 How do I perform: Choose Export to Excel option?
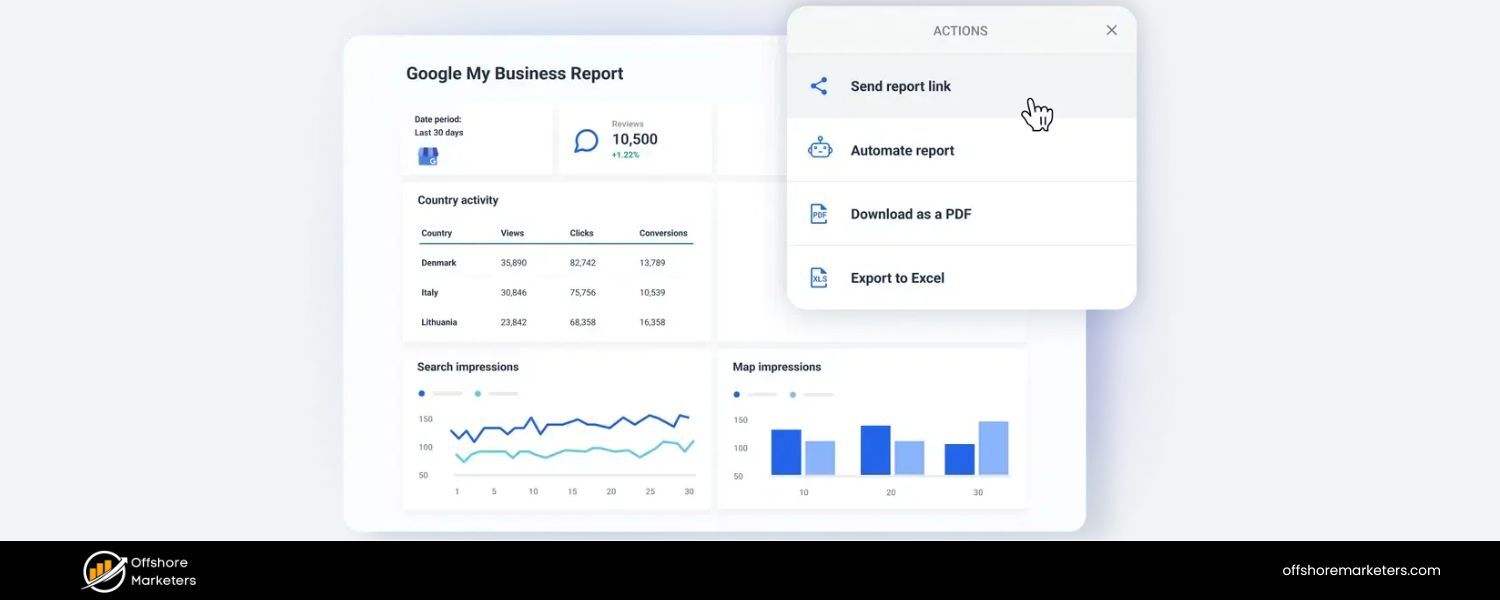[x=897, y=278]
